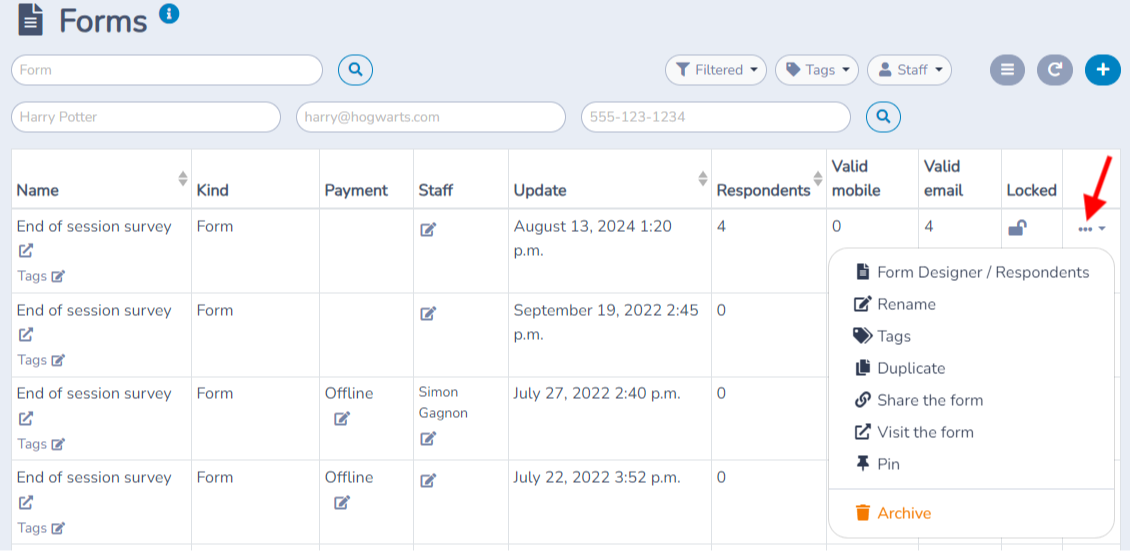Edit tags icon for July 27, 2022 form
Viewport: 1130px width, 551px height.
pos(58,444)
